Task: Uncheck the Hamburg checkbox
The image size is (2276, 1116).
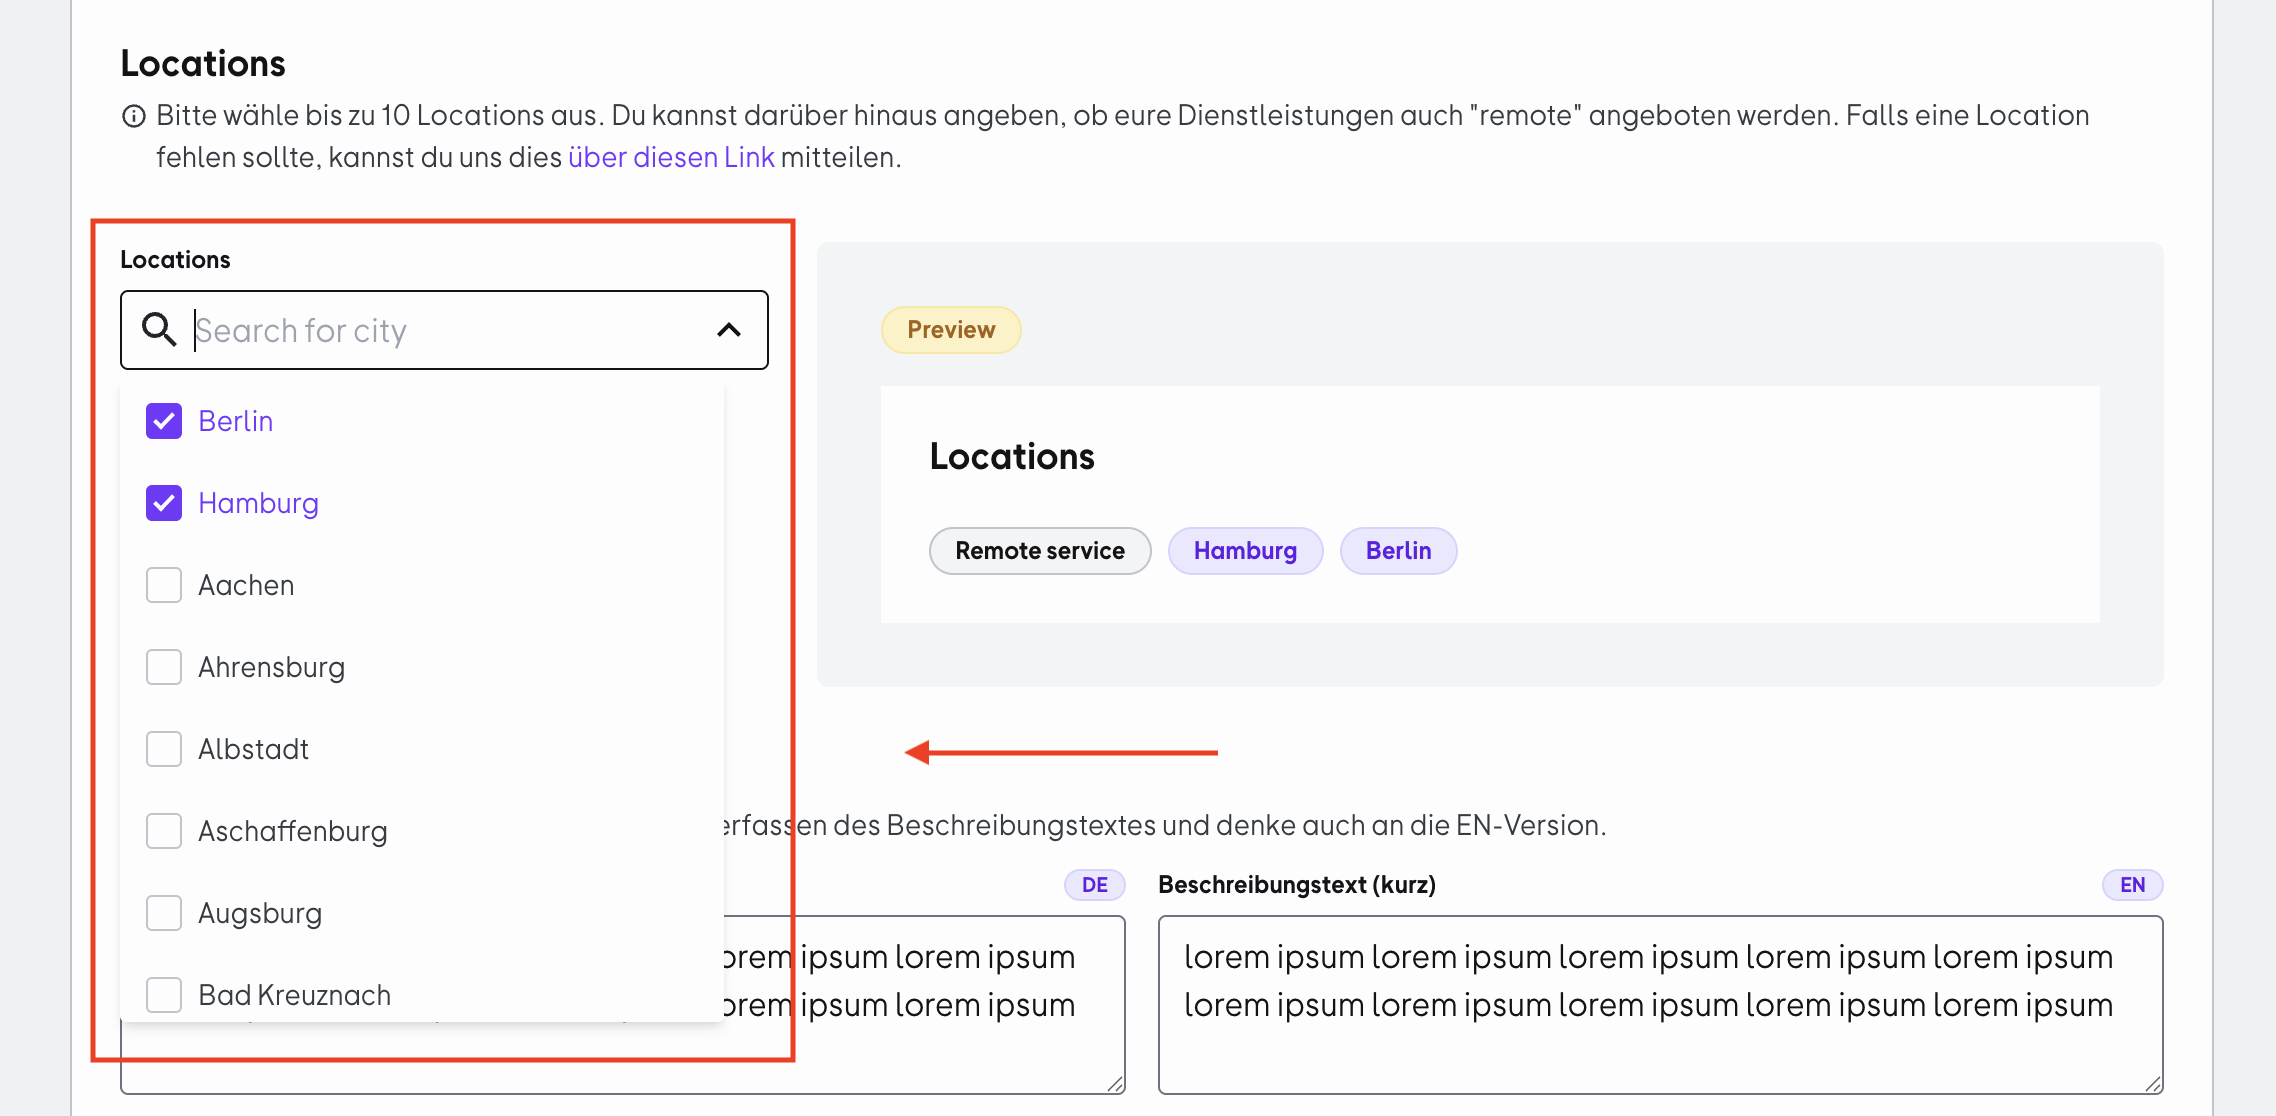Action: click(164, 503)
